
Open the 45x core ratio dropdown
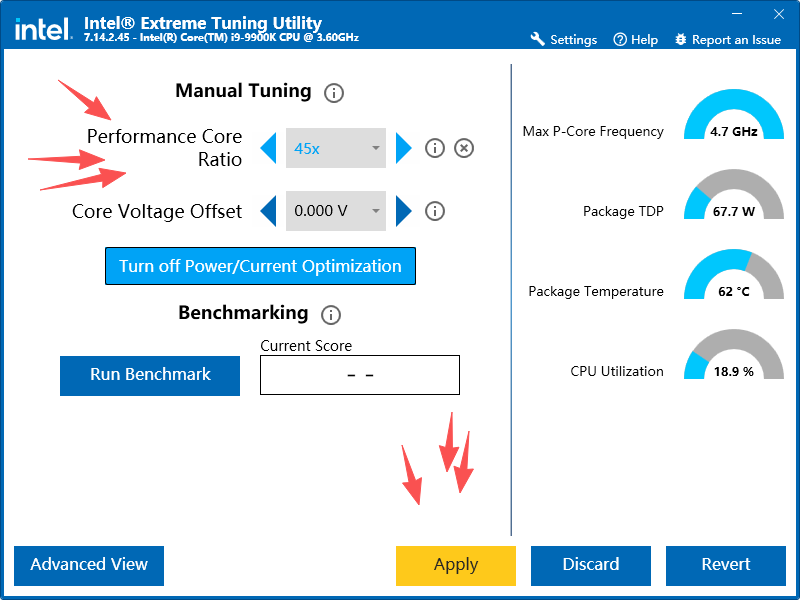click(336, 148)
